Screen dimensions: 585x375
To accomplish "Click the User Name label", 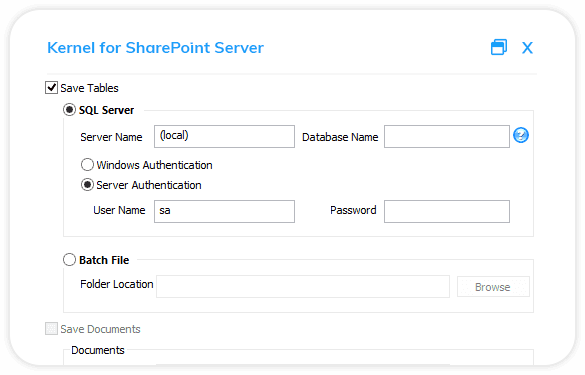I will (x=119, y=210).
